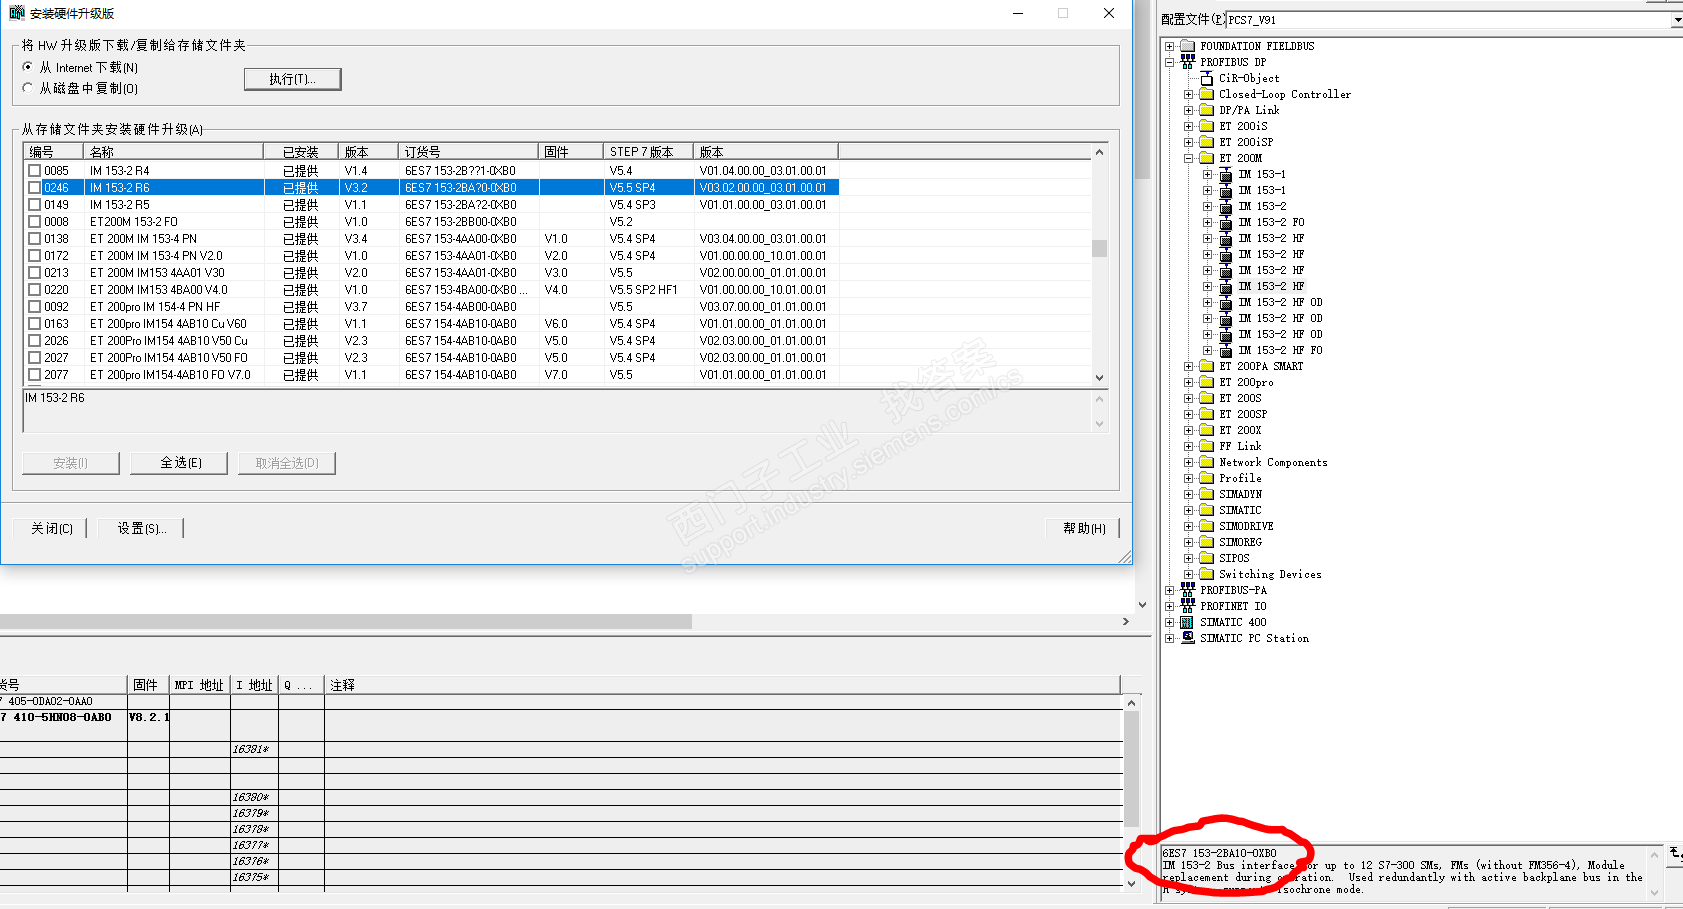
Task: Expand the FOUNDATION FIELDBUS node
Action: 1169,46
